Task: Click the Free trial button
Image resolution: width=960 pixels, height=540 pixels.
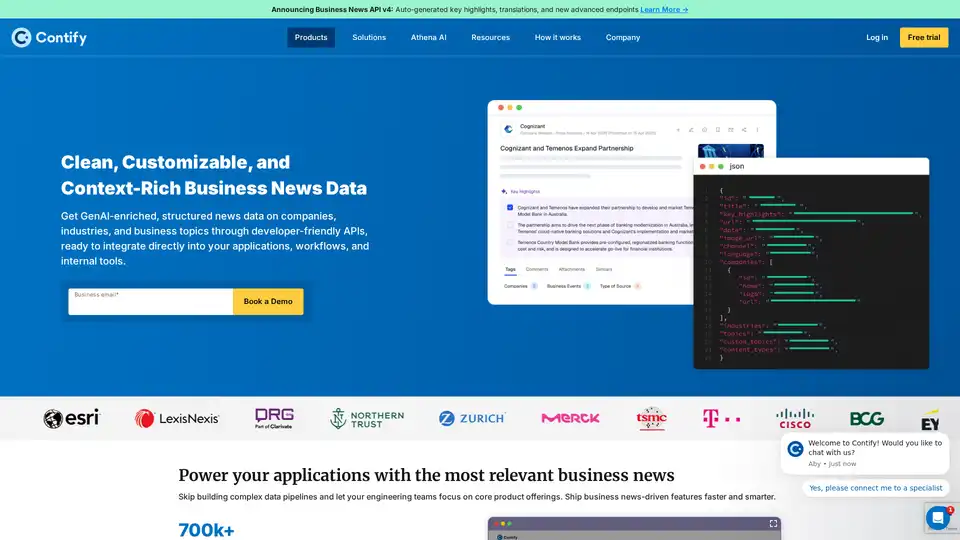Action: point(924,37)
